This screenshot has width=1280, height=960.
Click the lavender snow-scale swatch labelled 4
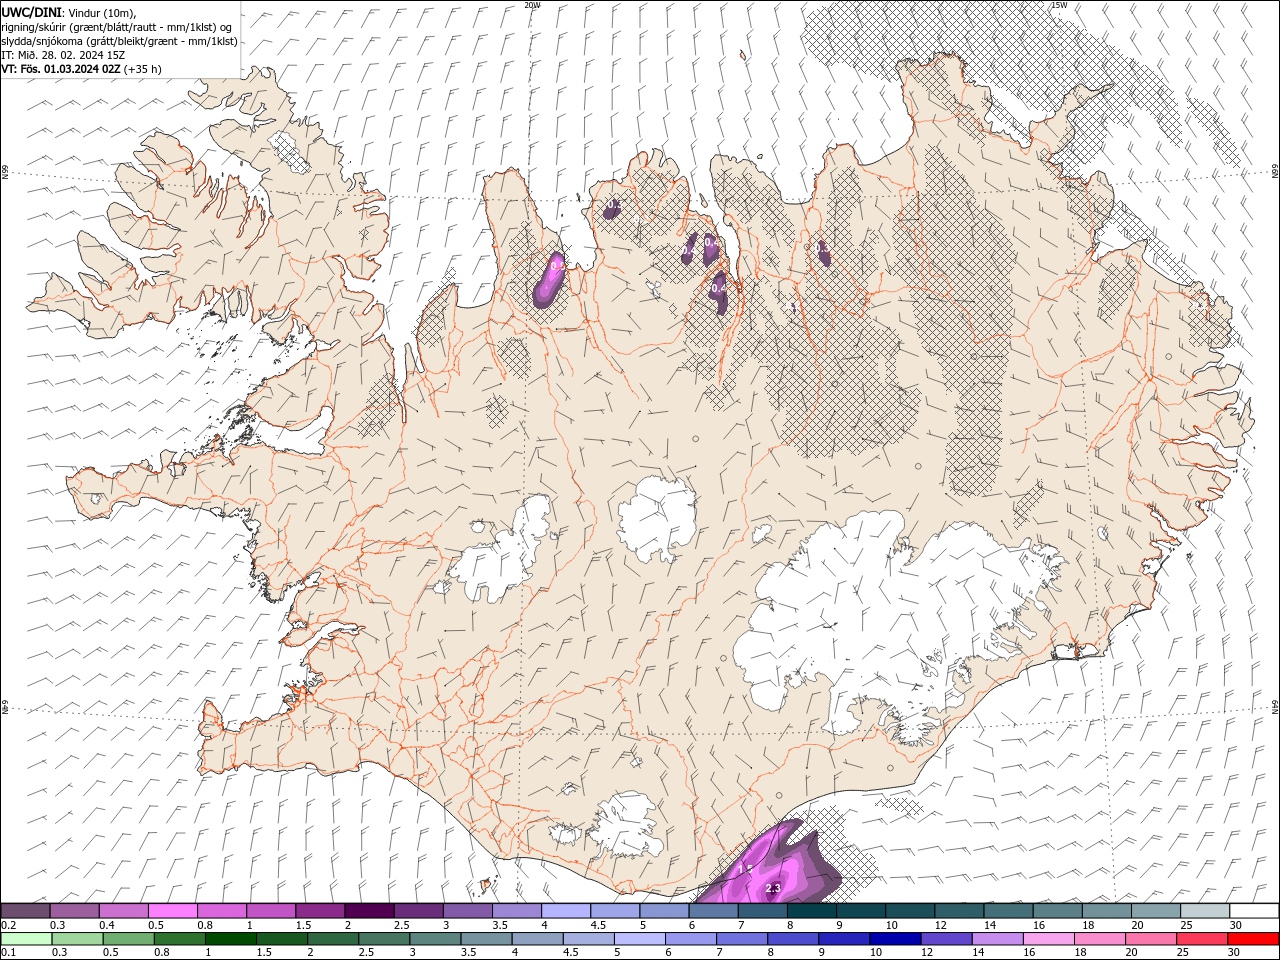point(566,911)
